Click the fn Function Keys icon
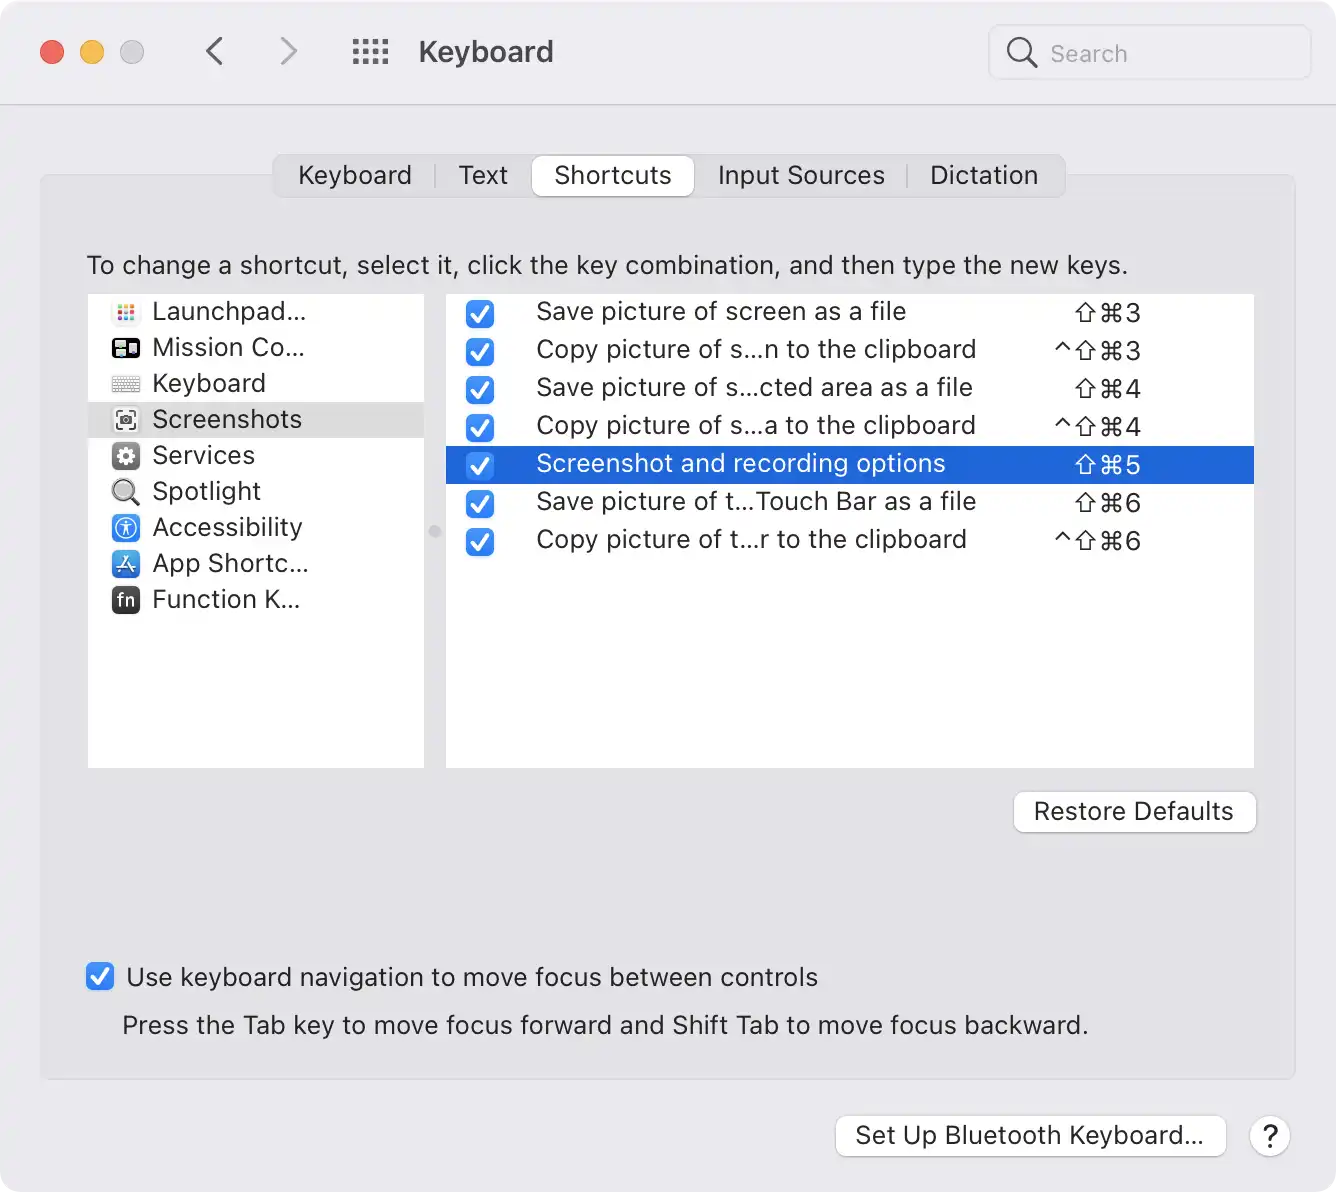 coord(126,600)
